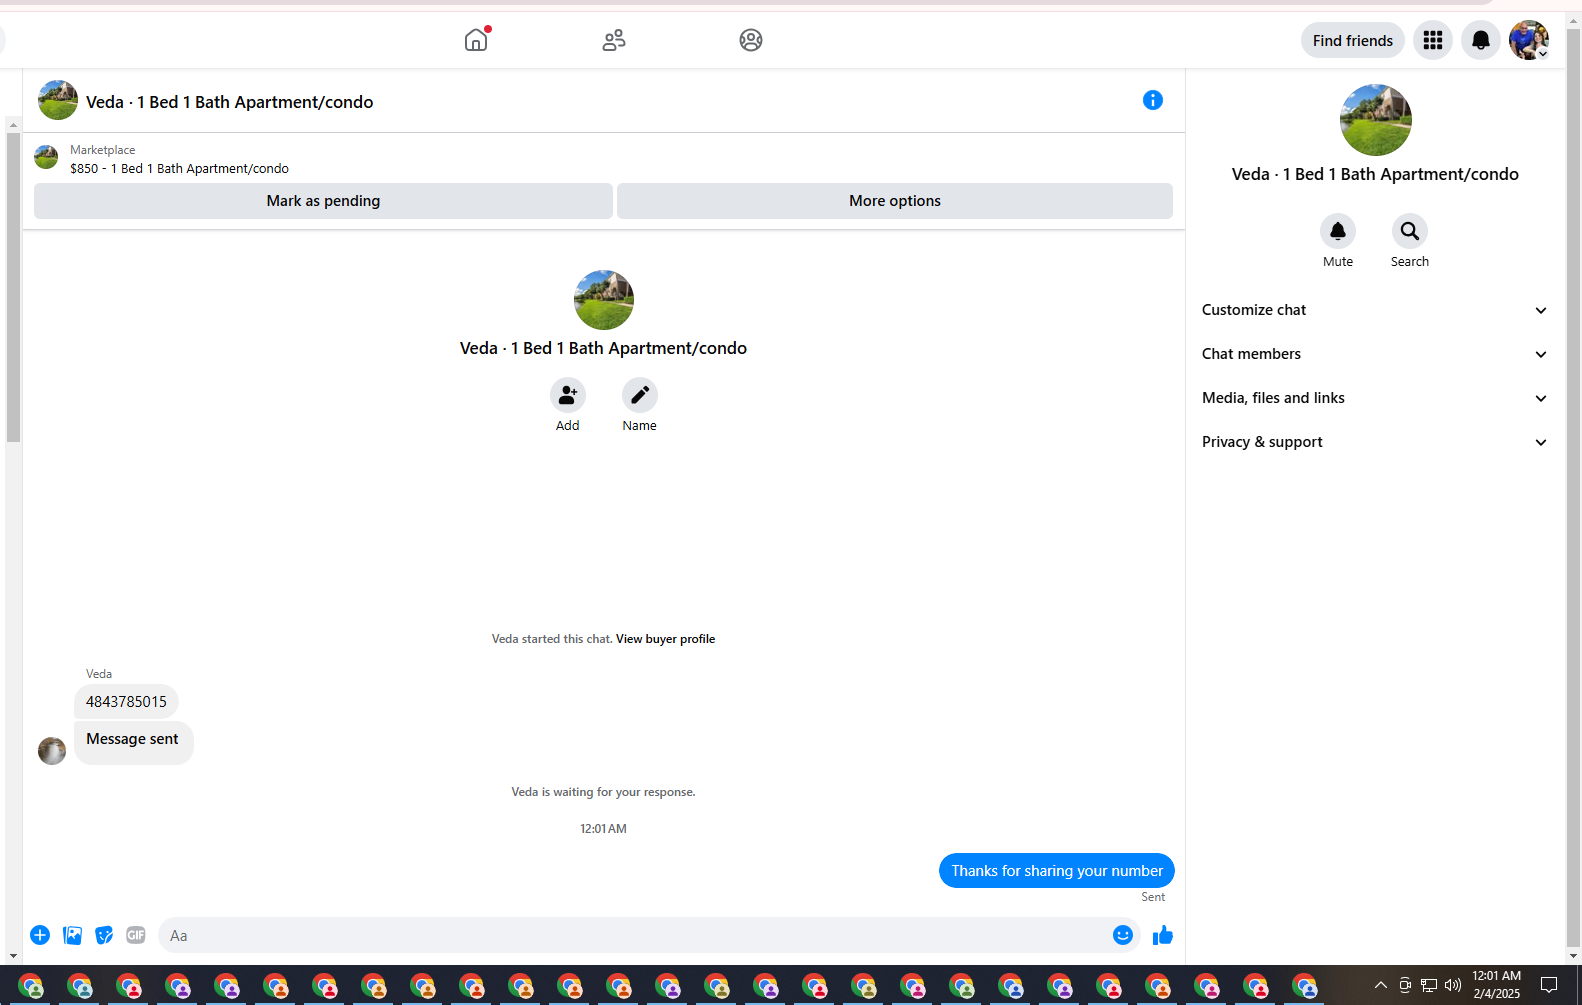Expand the Chat members section
The image size is (1582, 1005).
click(1375, 354)
